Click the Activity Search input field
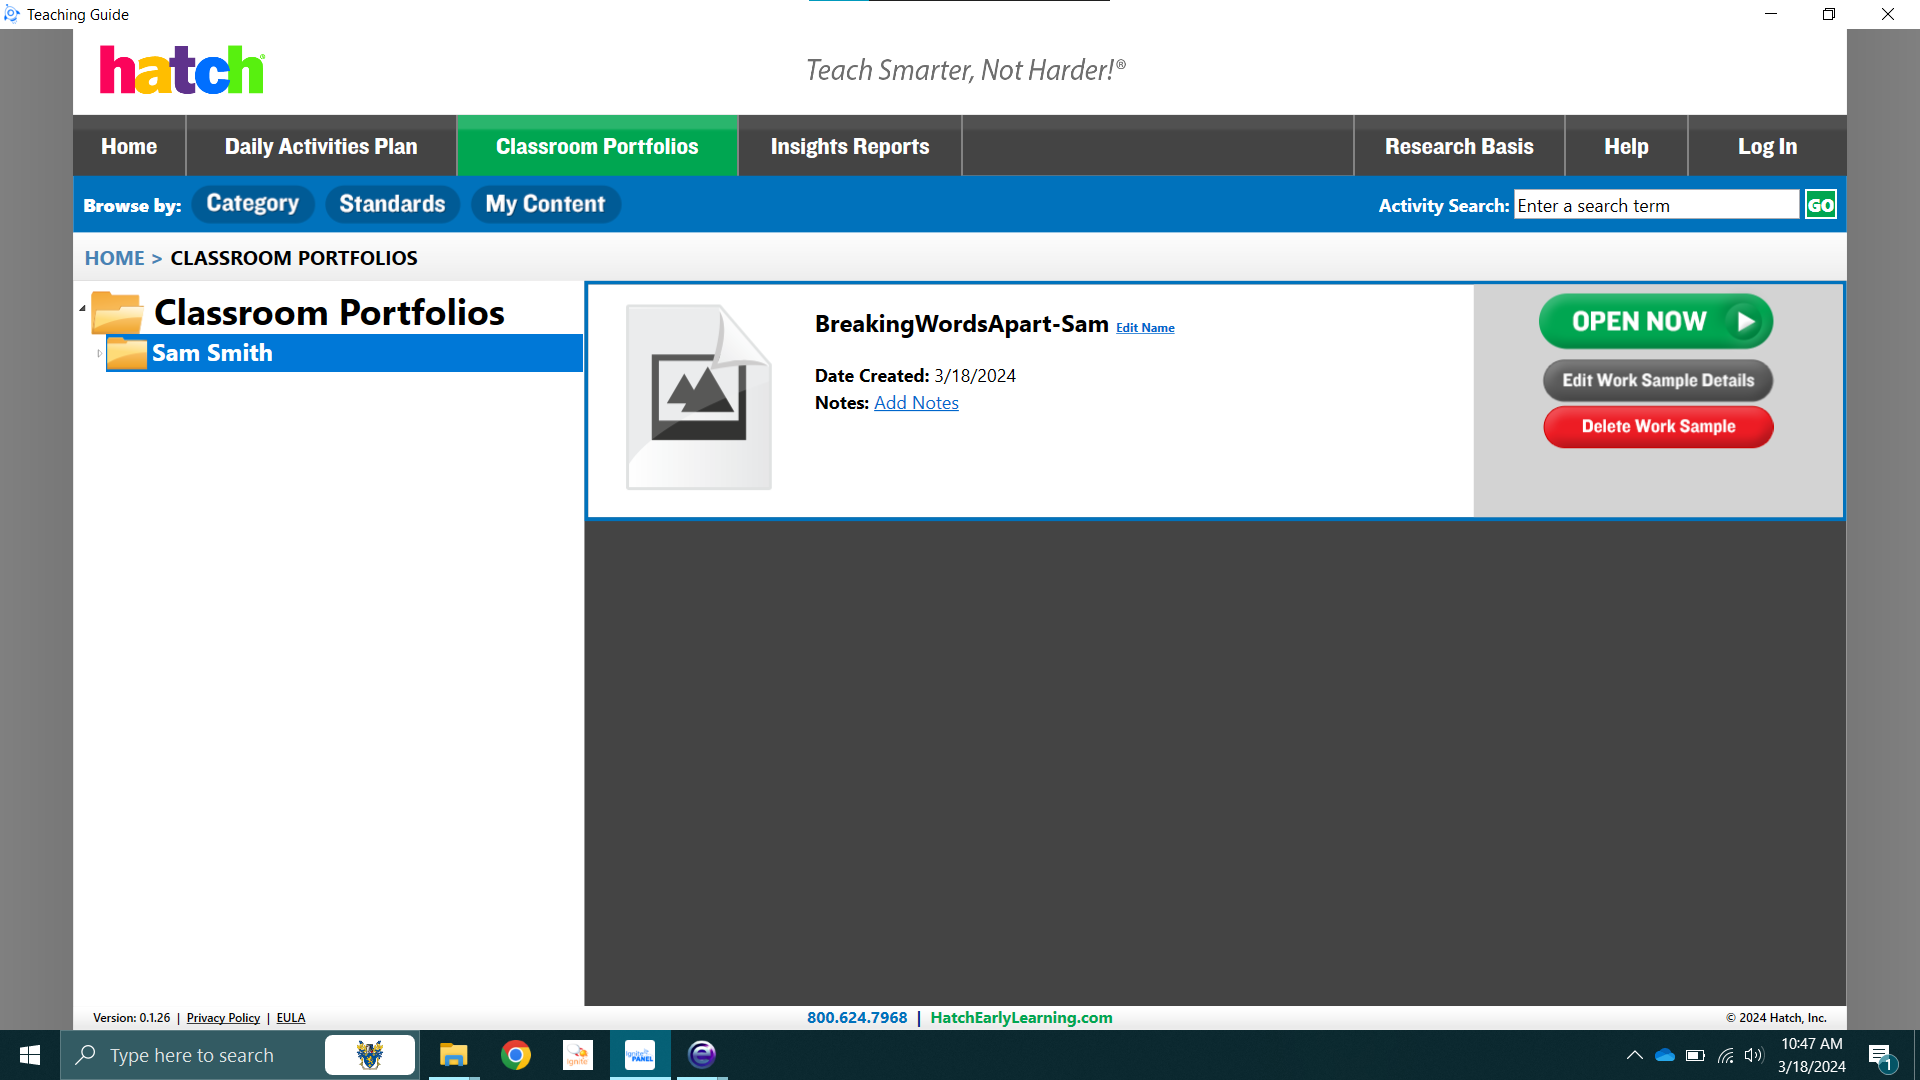 point(1655,204)
